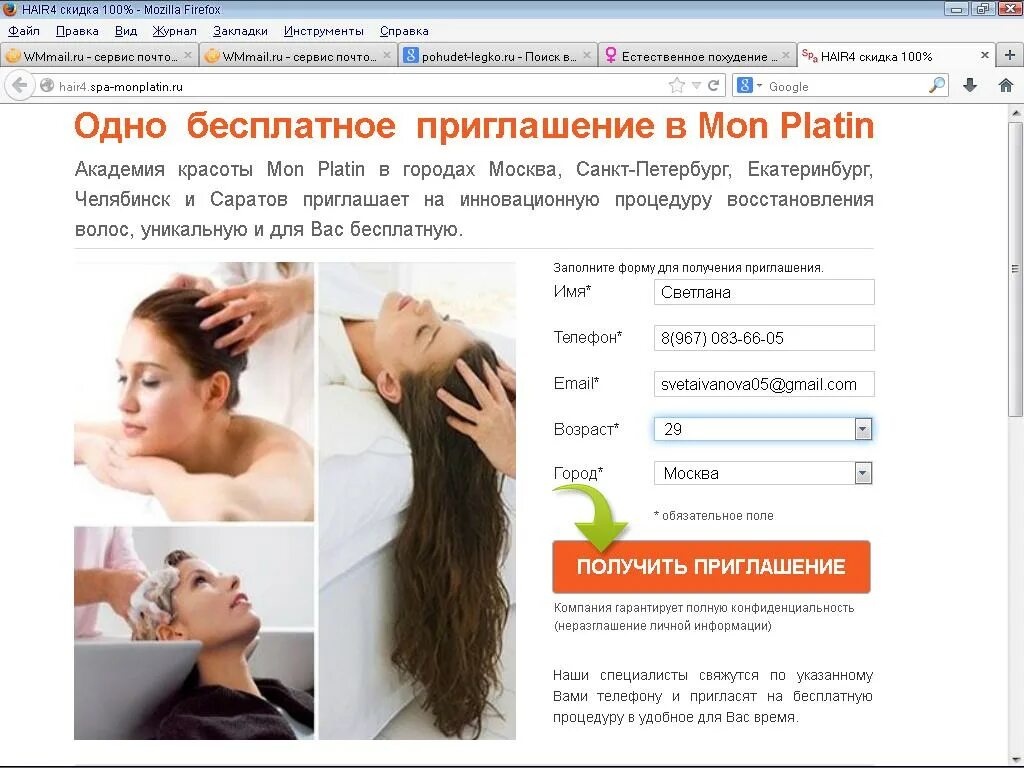
Task: Switch to the second WMmail.ru tab
Action: click(x=298, y=56)
